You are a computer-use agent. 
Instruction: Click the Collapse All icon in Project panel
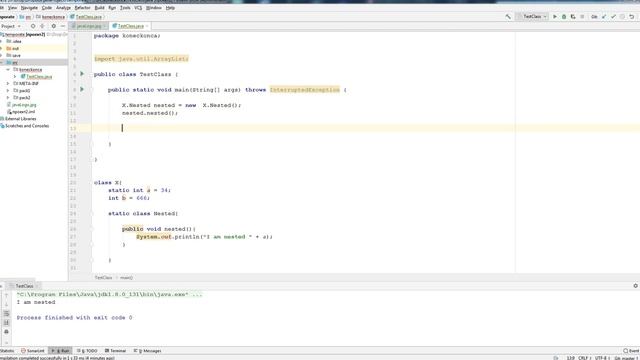click(42, 26)
